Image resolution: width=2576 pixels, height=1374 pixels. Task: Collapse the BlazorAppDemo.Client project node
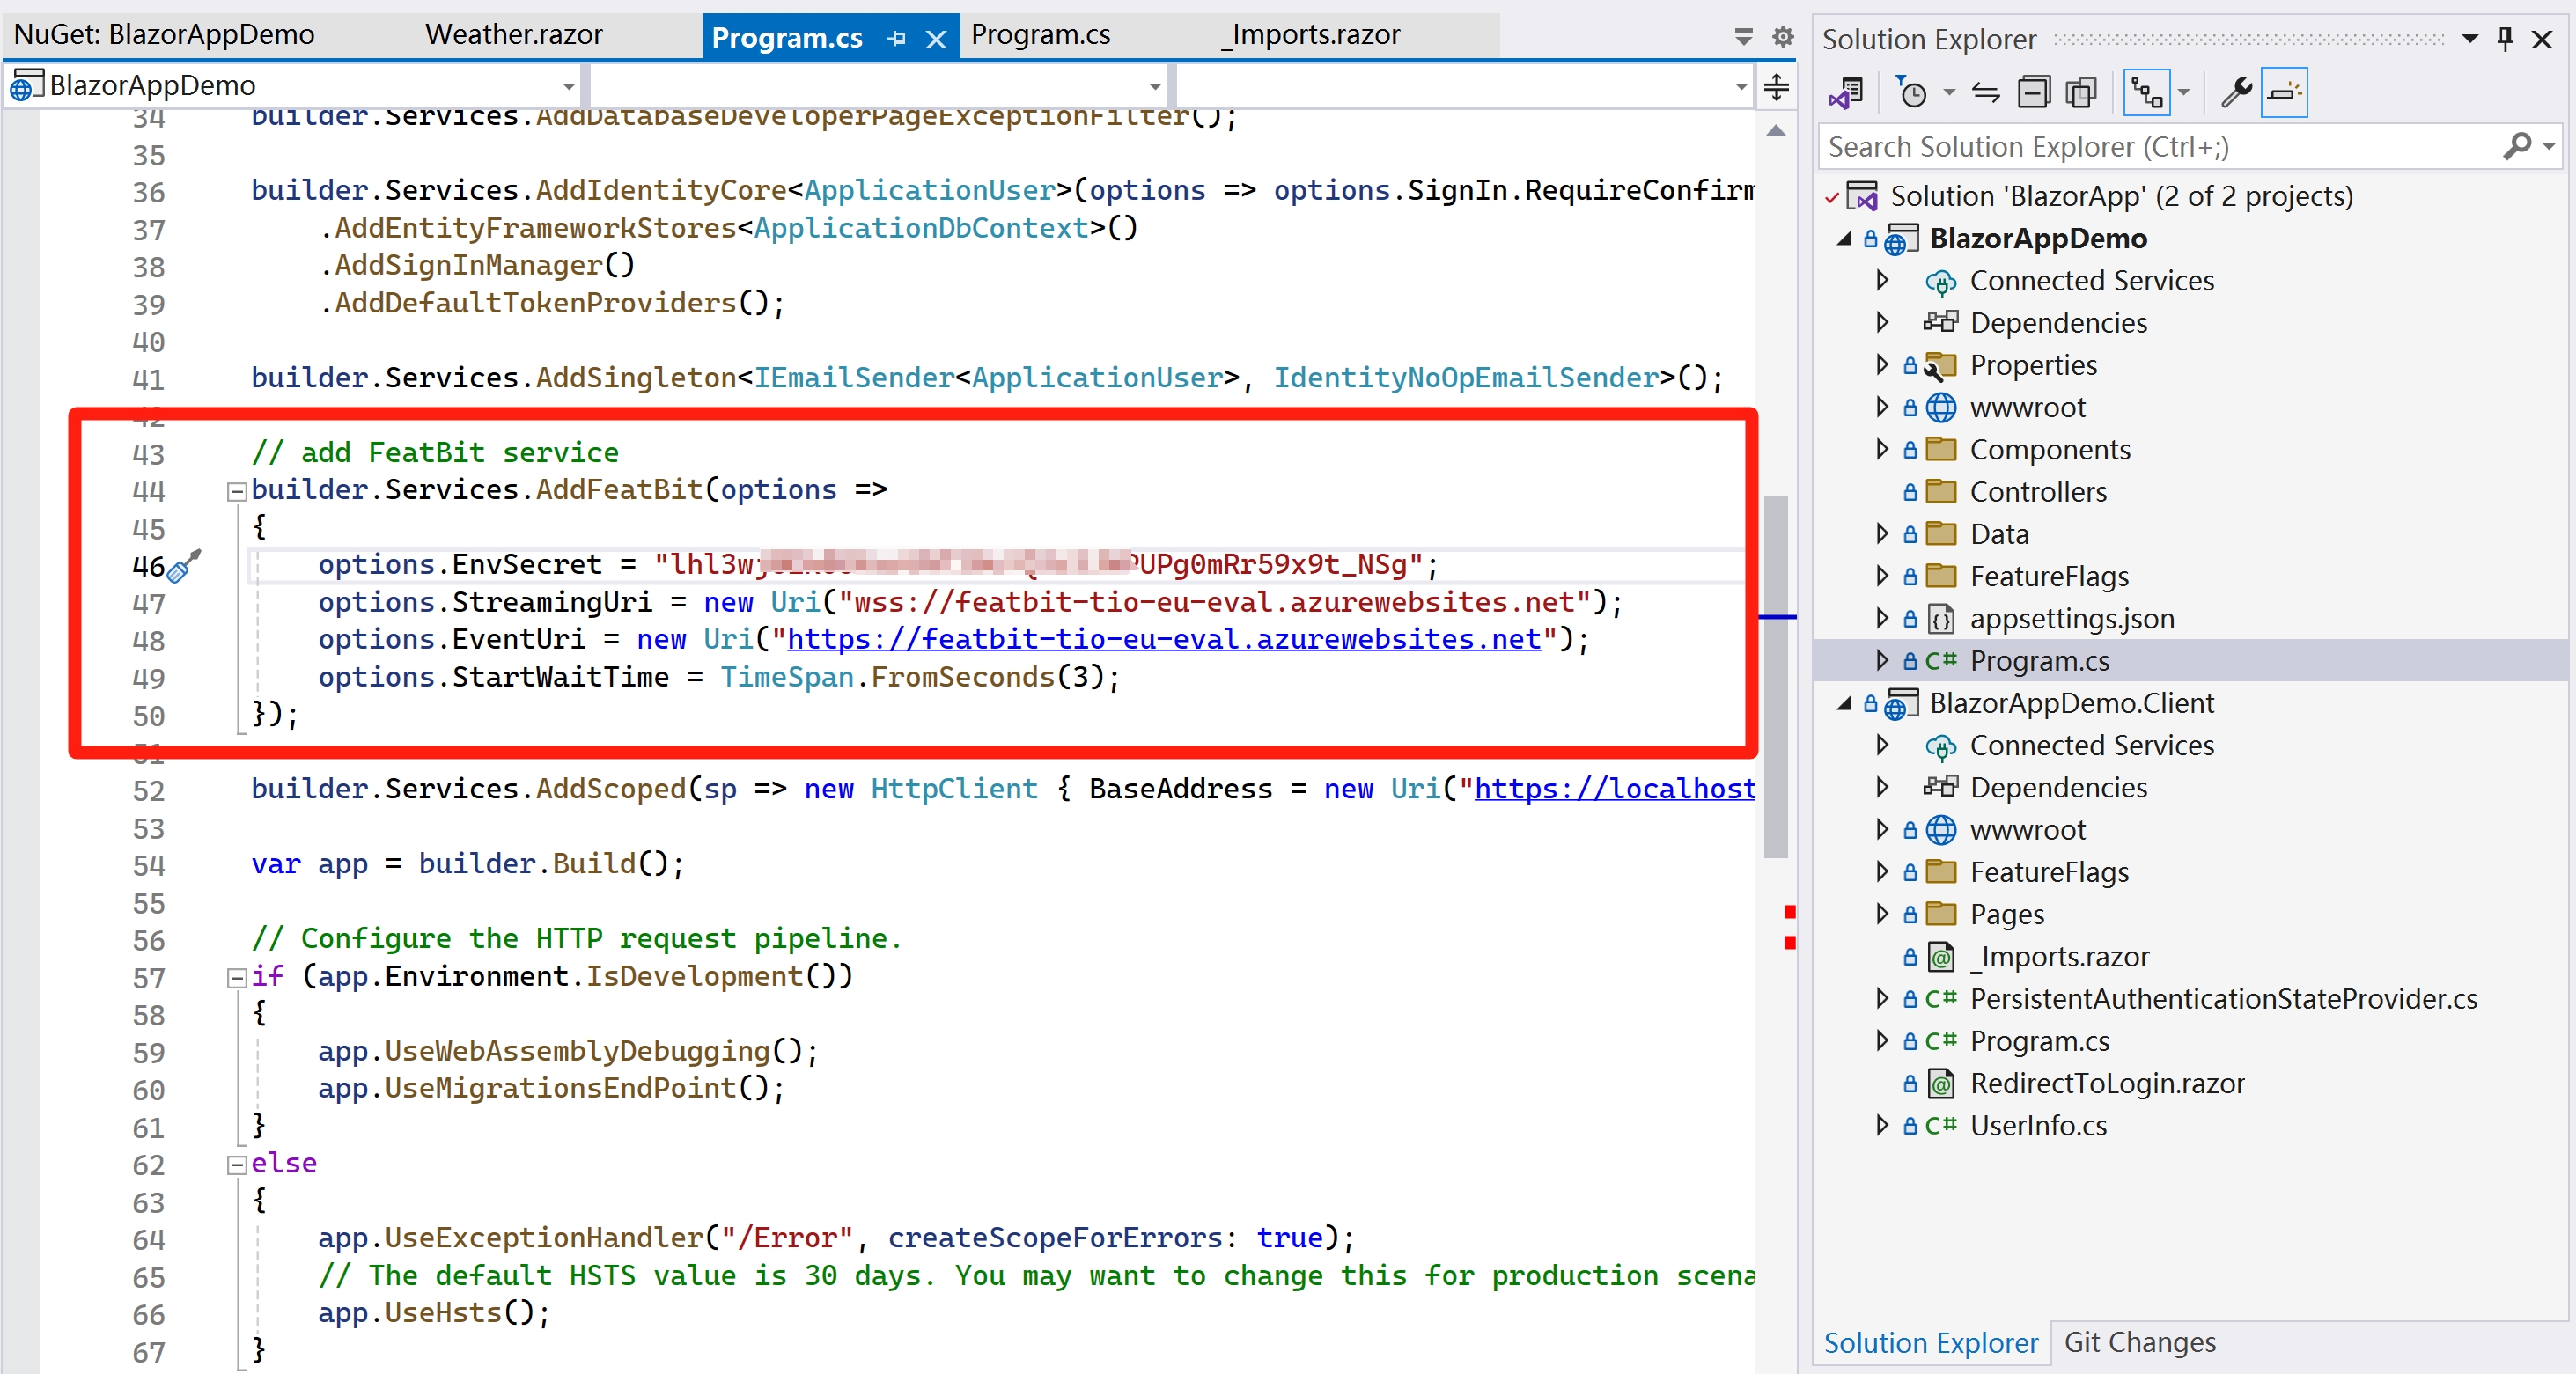1845,704
